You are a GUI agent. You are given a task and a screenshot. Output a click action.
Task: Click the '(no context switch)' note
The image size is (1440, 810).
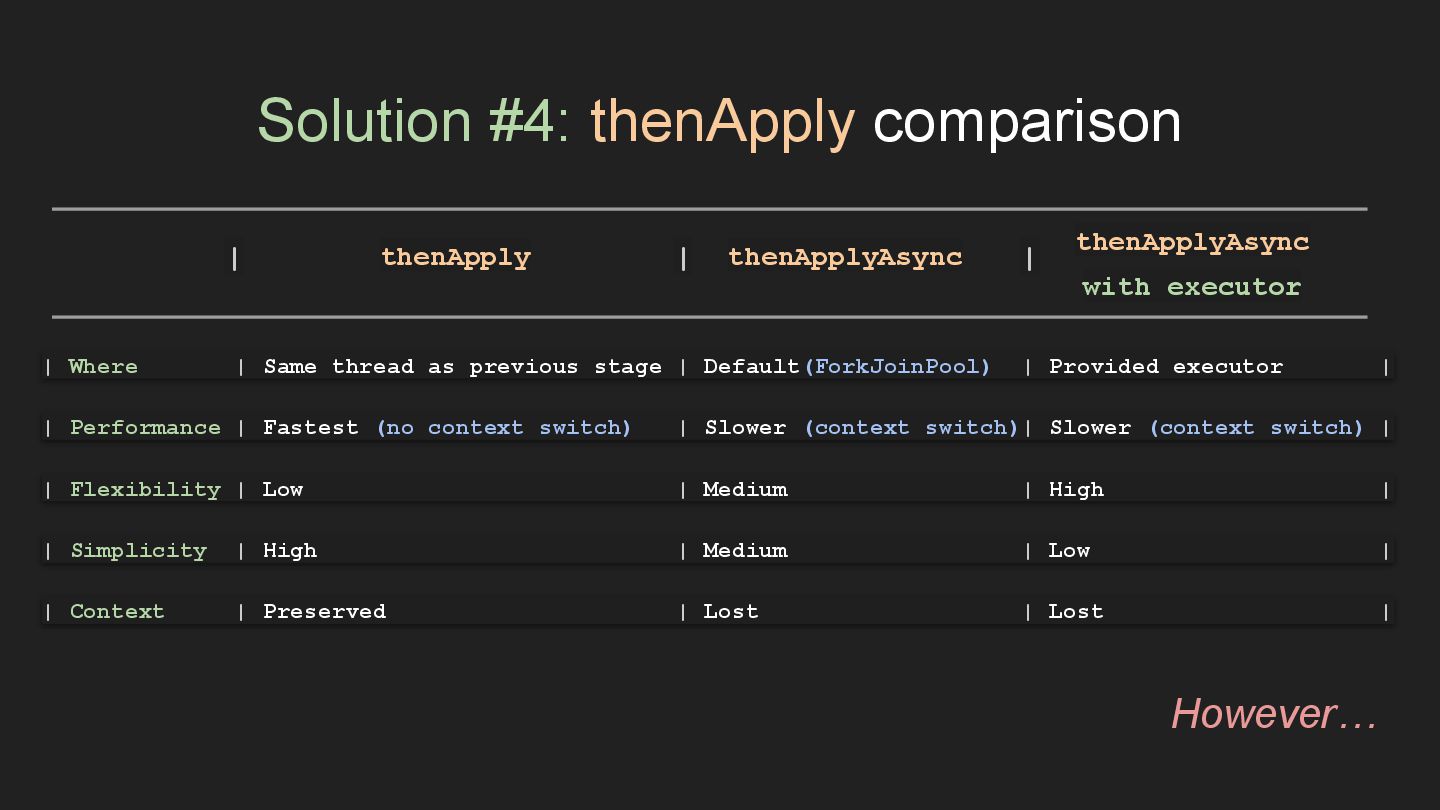(x=504, y=428)
